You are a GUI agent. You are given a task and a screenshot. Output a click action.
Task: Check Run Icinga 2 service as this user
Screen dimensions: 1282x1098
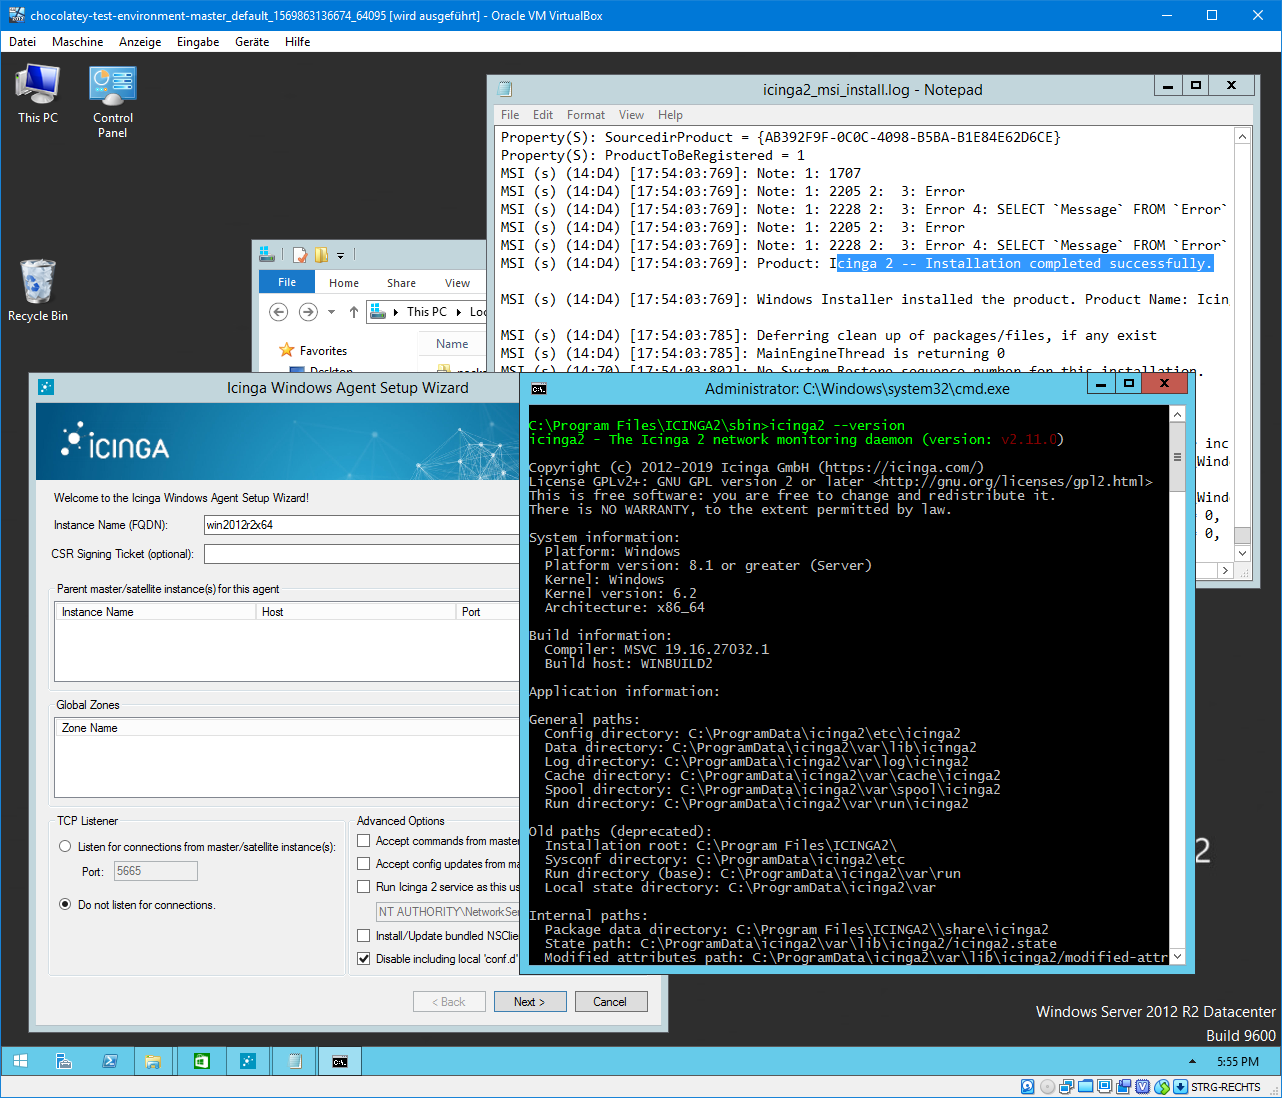(364, 887)
